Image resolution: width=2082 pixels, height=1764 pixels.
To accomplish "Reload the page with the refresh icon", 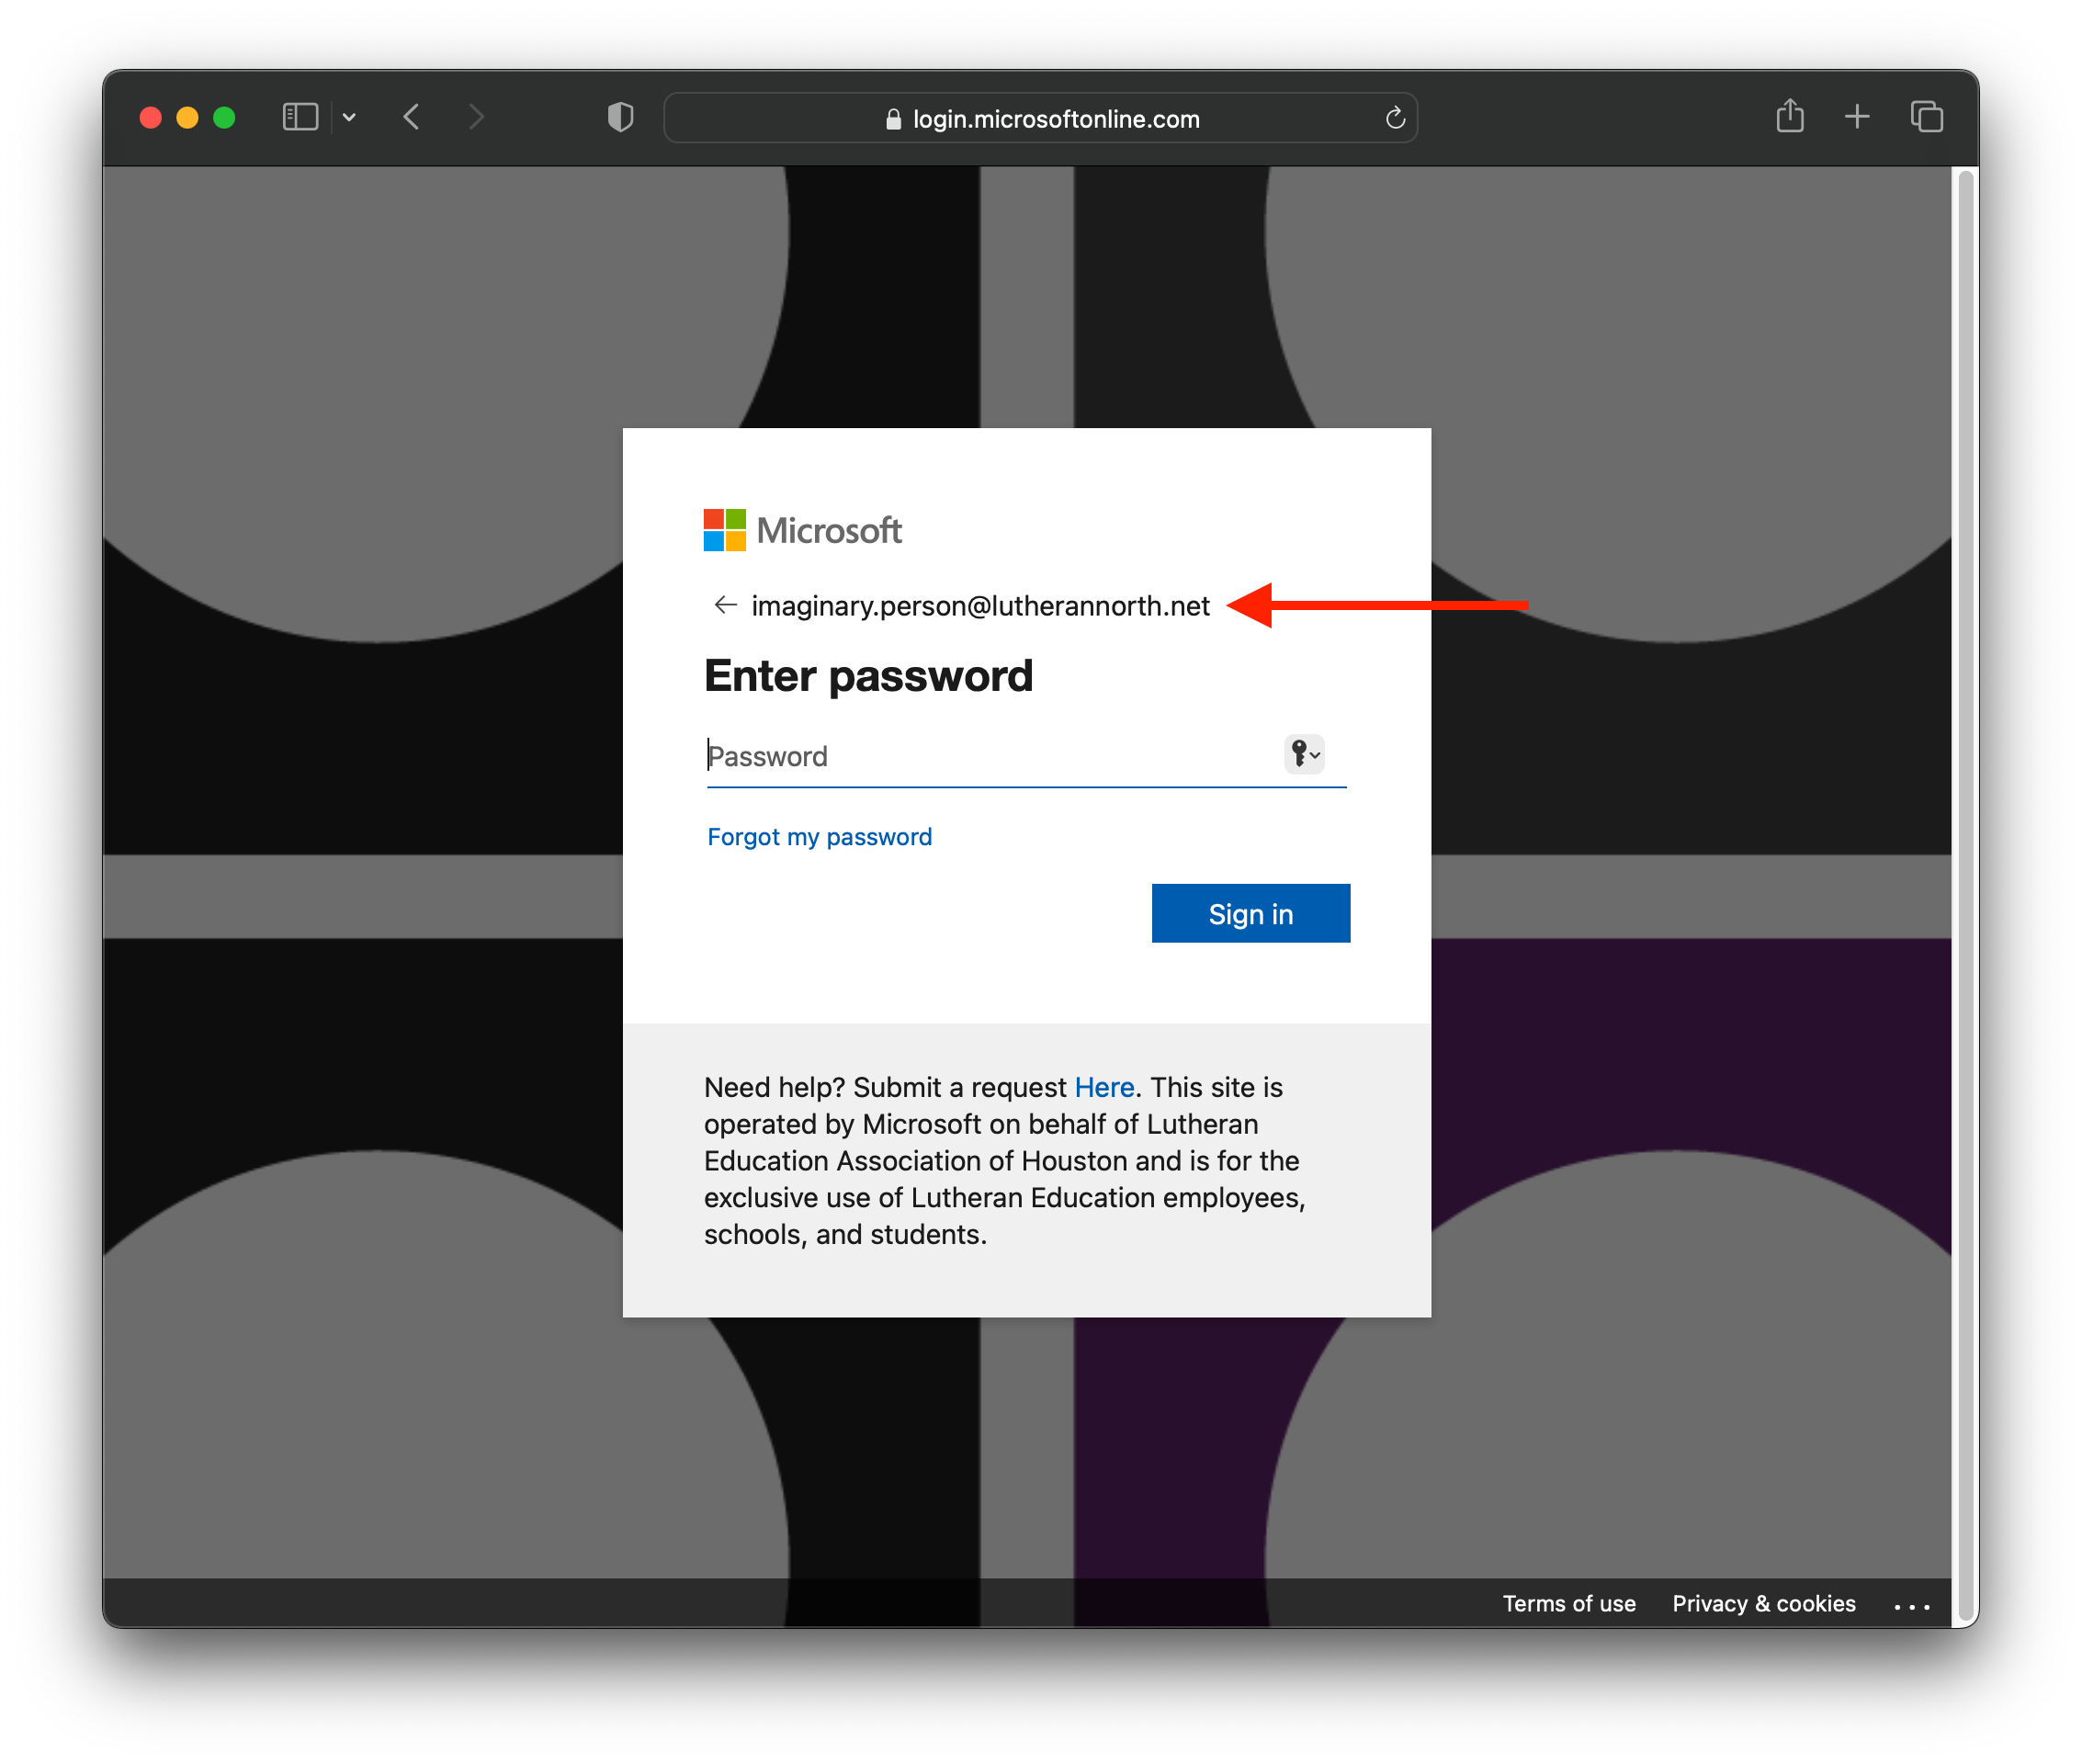I will (x=1395, y=119).
